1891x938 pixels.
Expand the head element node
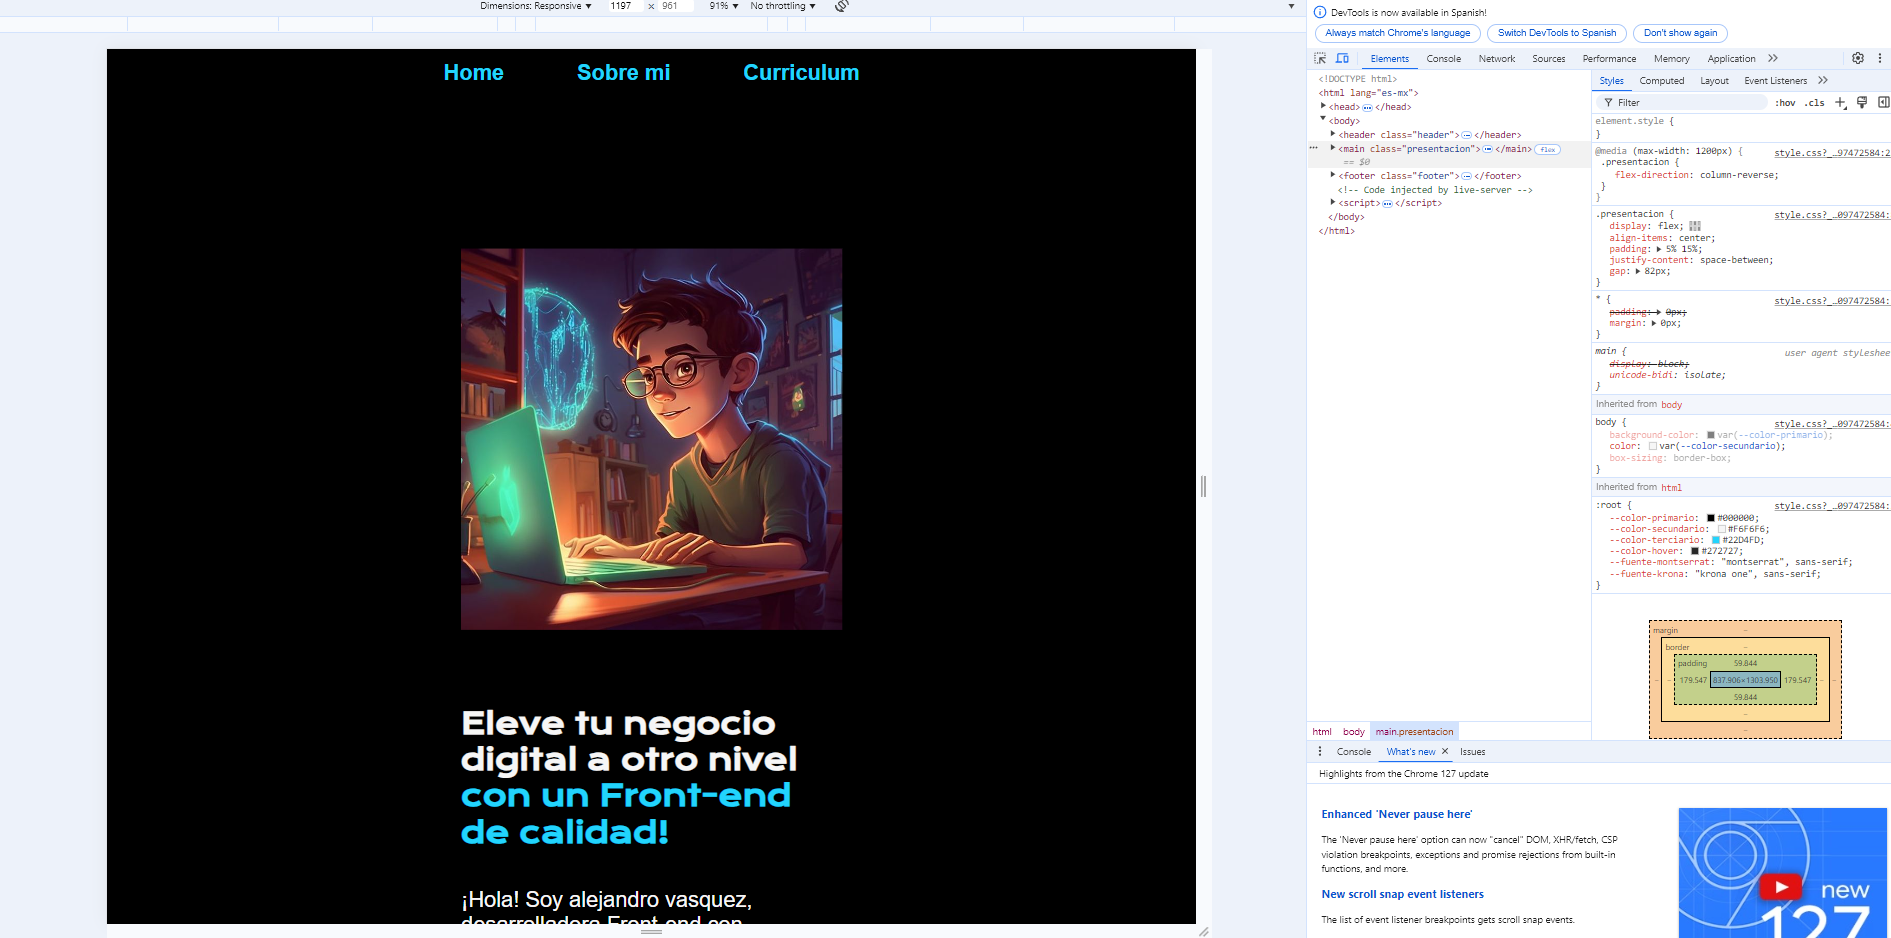tap(1323, 106)
